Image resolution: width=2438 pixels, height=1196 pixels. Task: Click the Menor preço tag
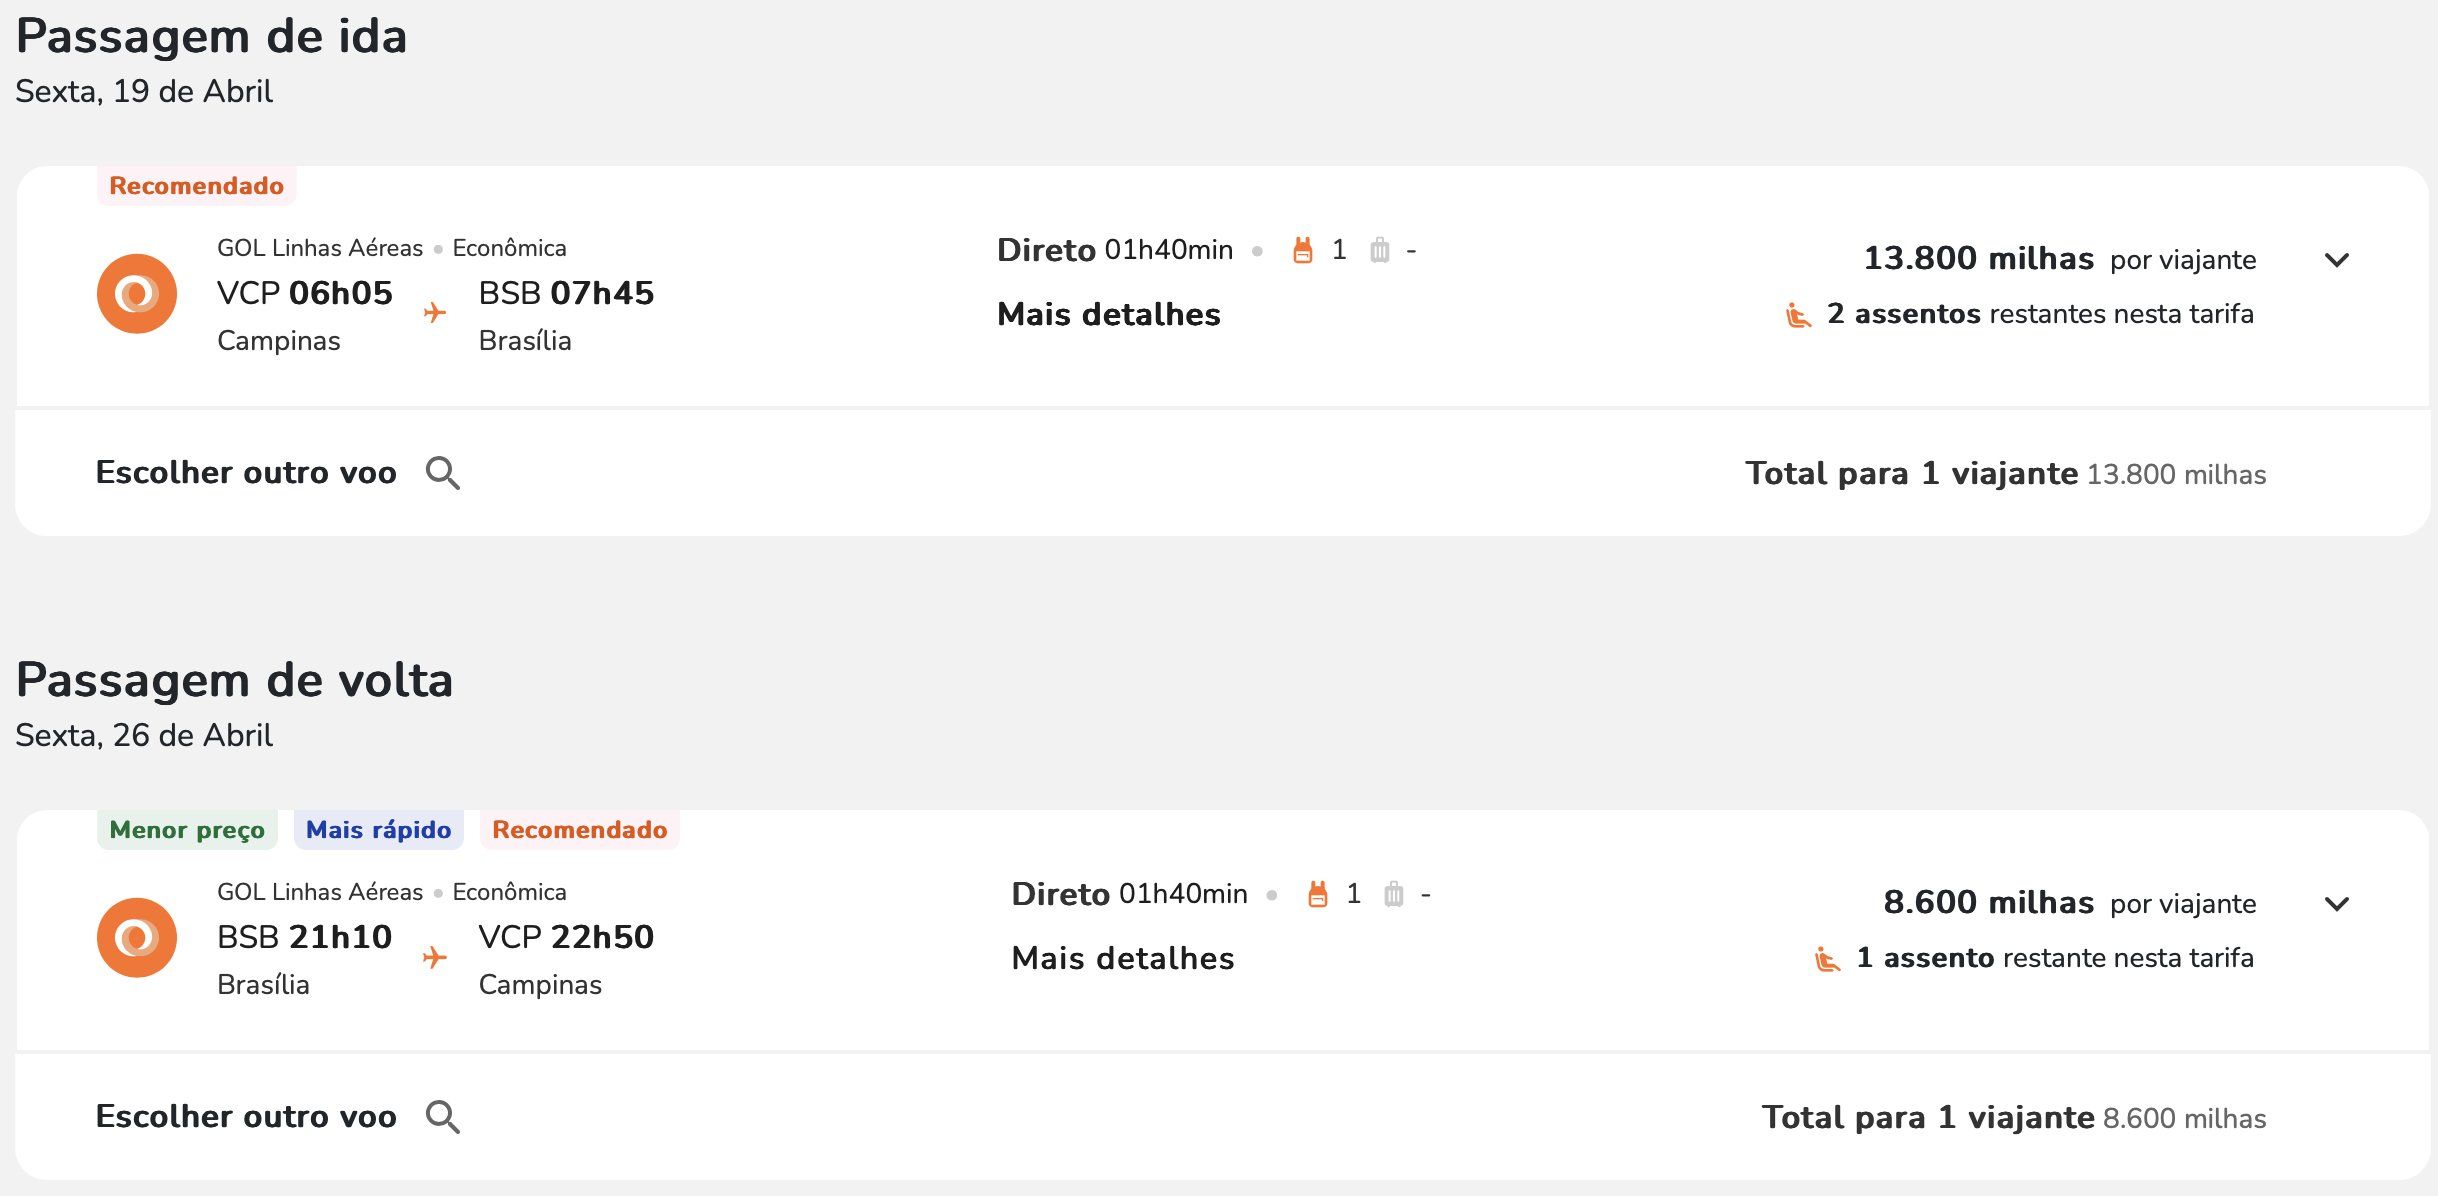pyautogui.click(x=187, y=830)
